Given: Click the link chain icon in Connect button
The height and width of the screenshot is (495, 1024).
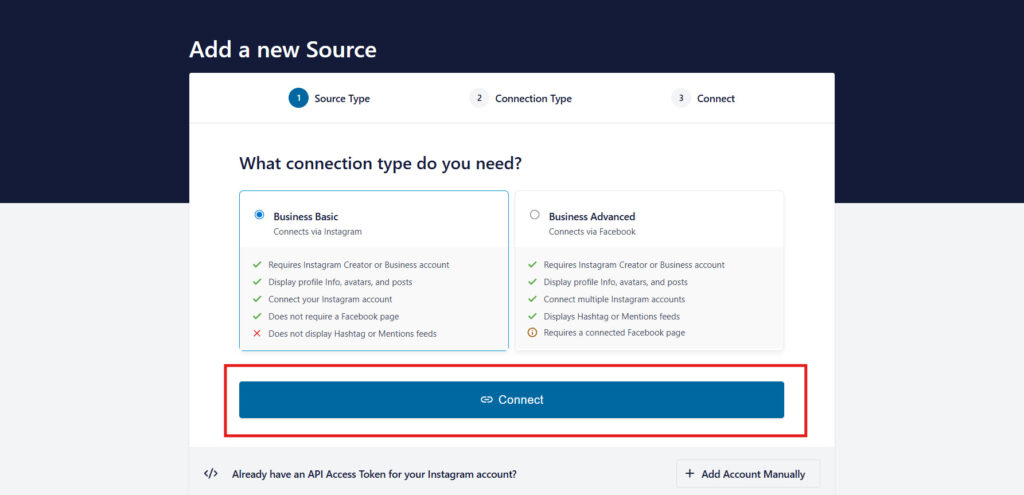Looking at the screenshot, I should point(487,400).
